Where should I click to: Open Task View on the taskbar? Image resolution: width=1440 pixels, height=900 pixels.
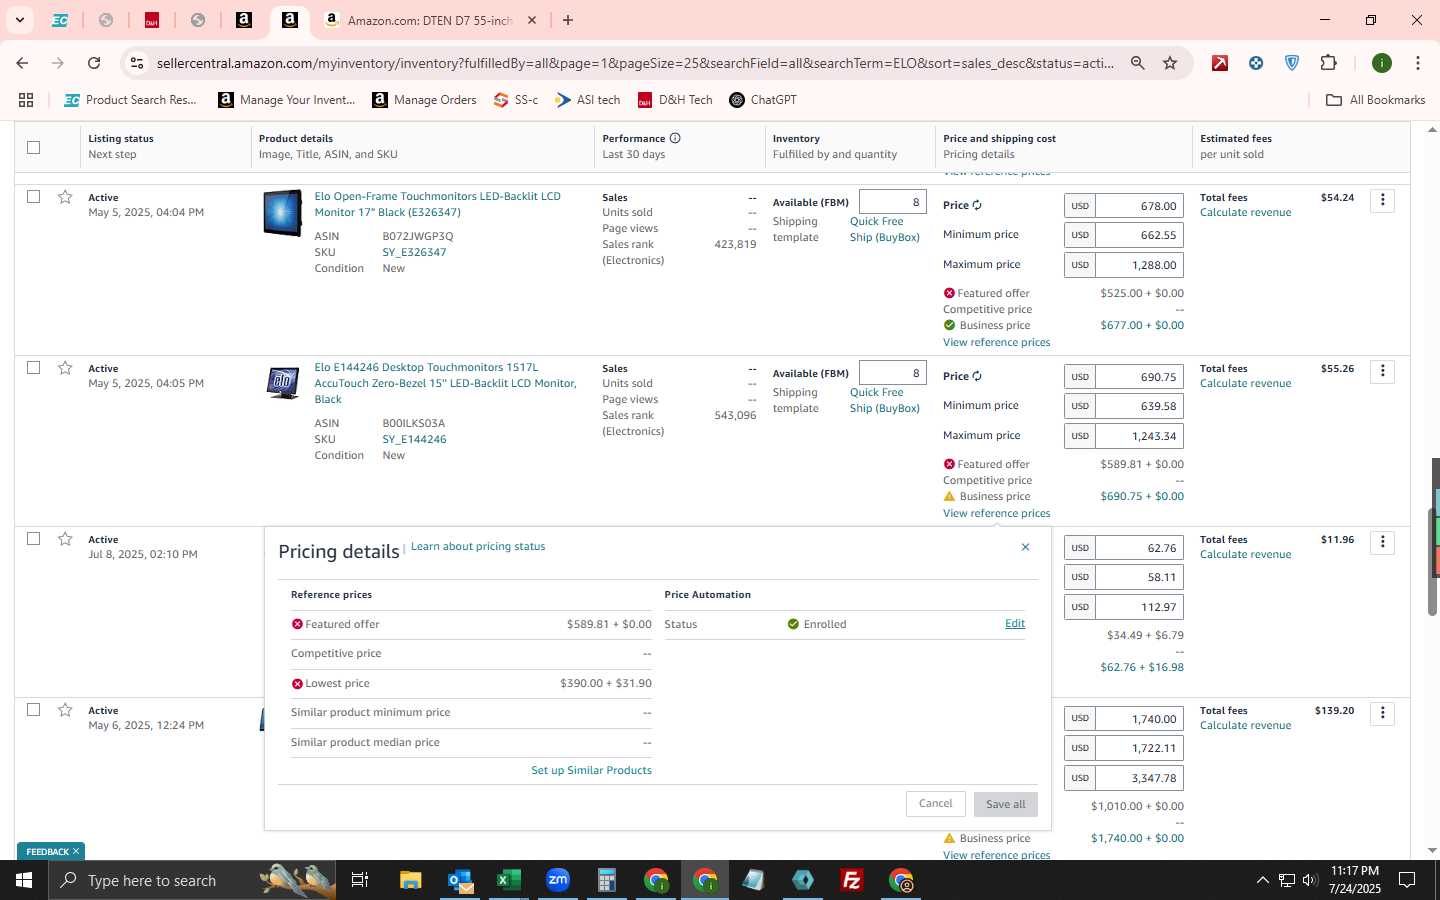[359, 880]
